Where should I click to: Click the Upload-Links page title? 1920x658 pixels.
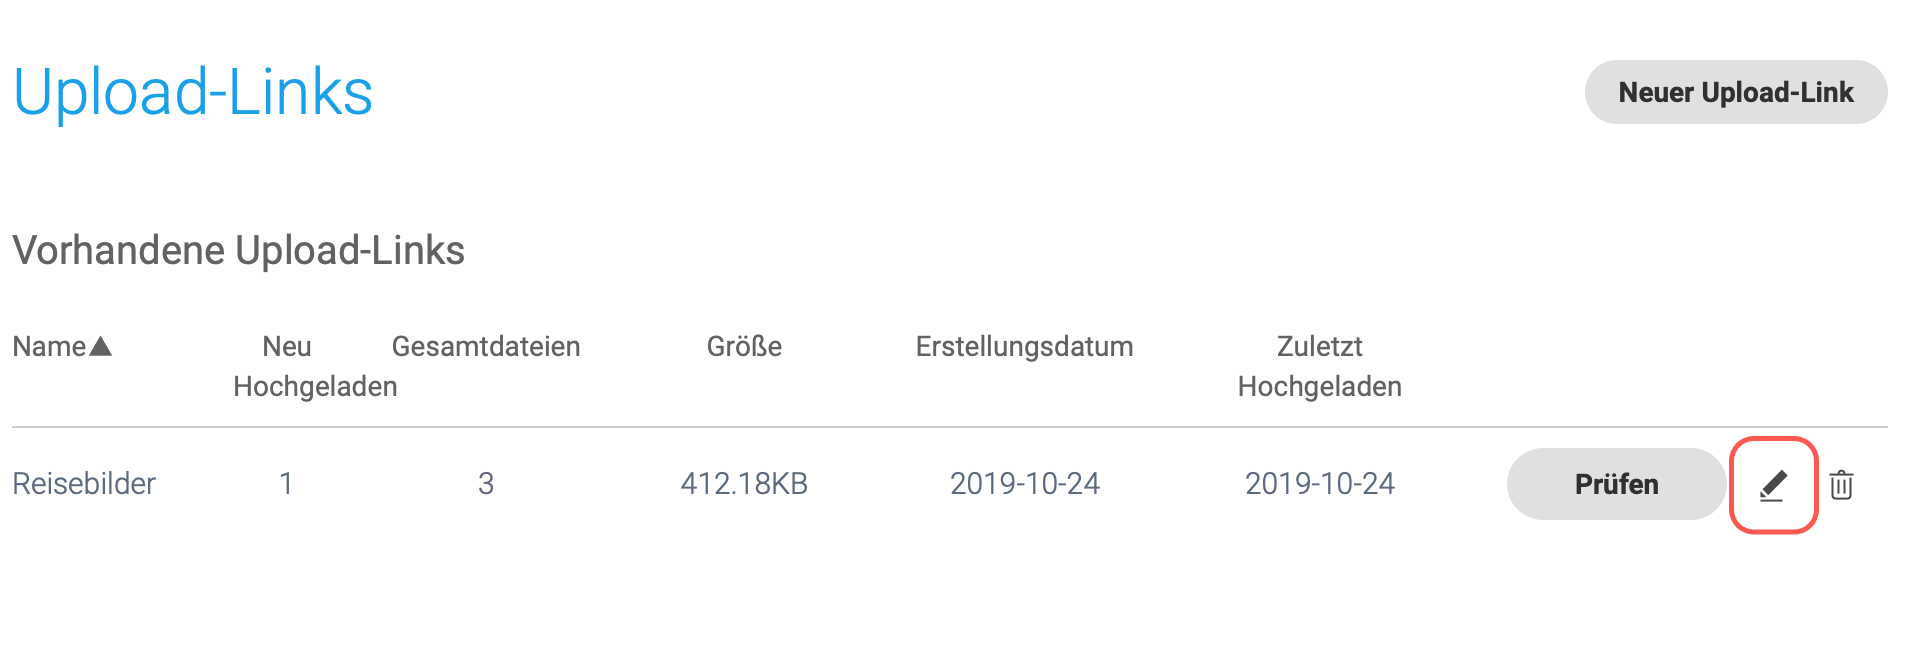193,92
